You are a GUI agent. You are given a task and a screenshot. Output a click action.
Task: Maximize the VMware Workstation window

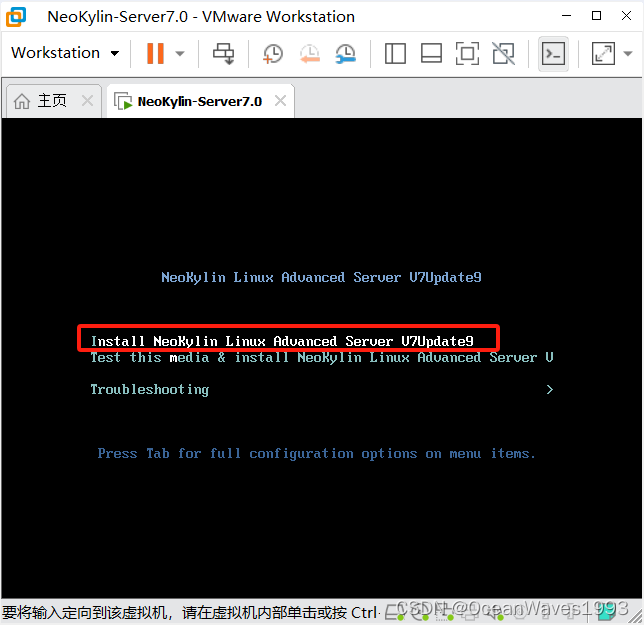(596, 16)
